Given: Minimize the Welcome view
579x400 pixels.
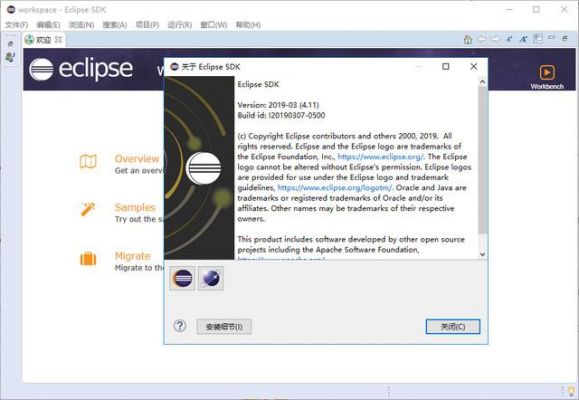Looking at the screenshot, I should coord(551,38).
